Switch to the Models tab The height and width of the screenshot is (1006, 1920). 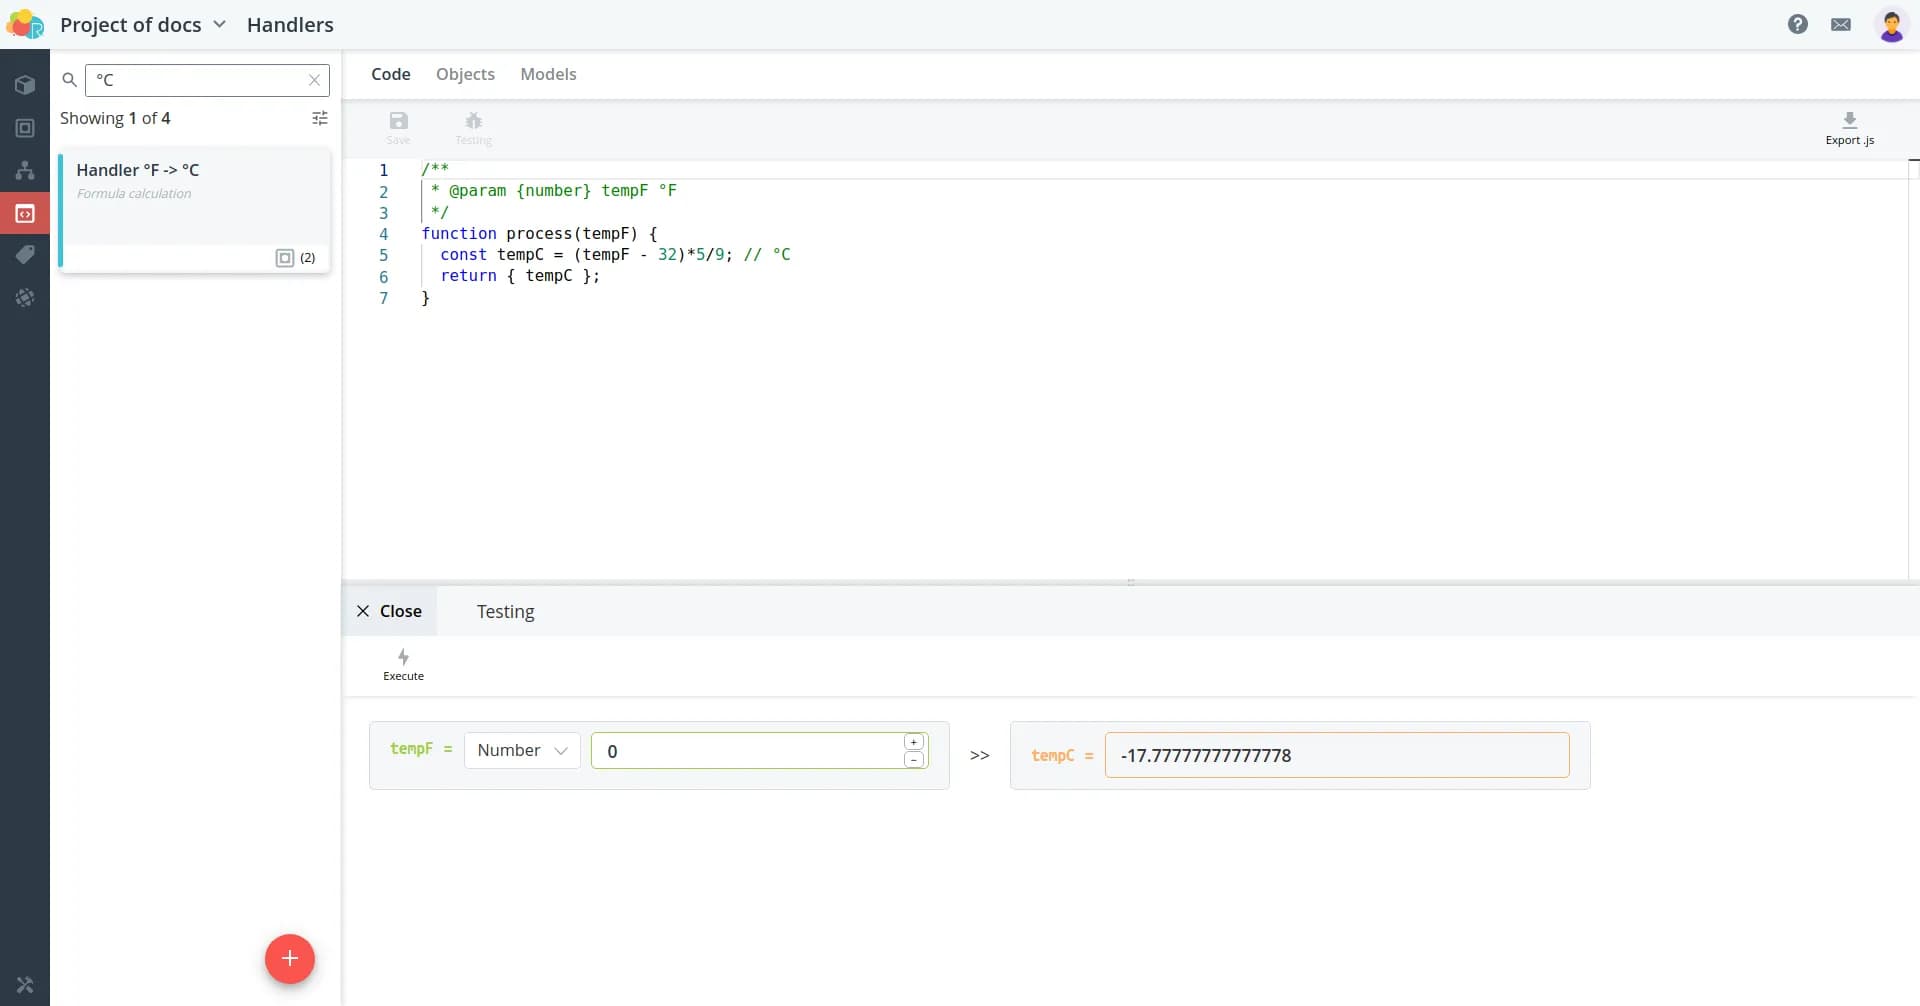coord(548,74)
